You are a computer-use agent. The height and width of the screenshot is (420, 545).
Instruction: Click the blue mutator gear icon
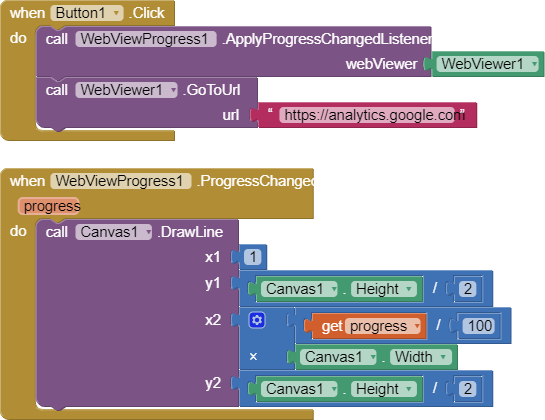coord(257,320)
